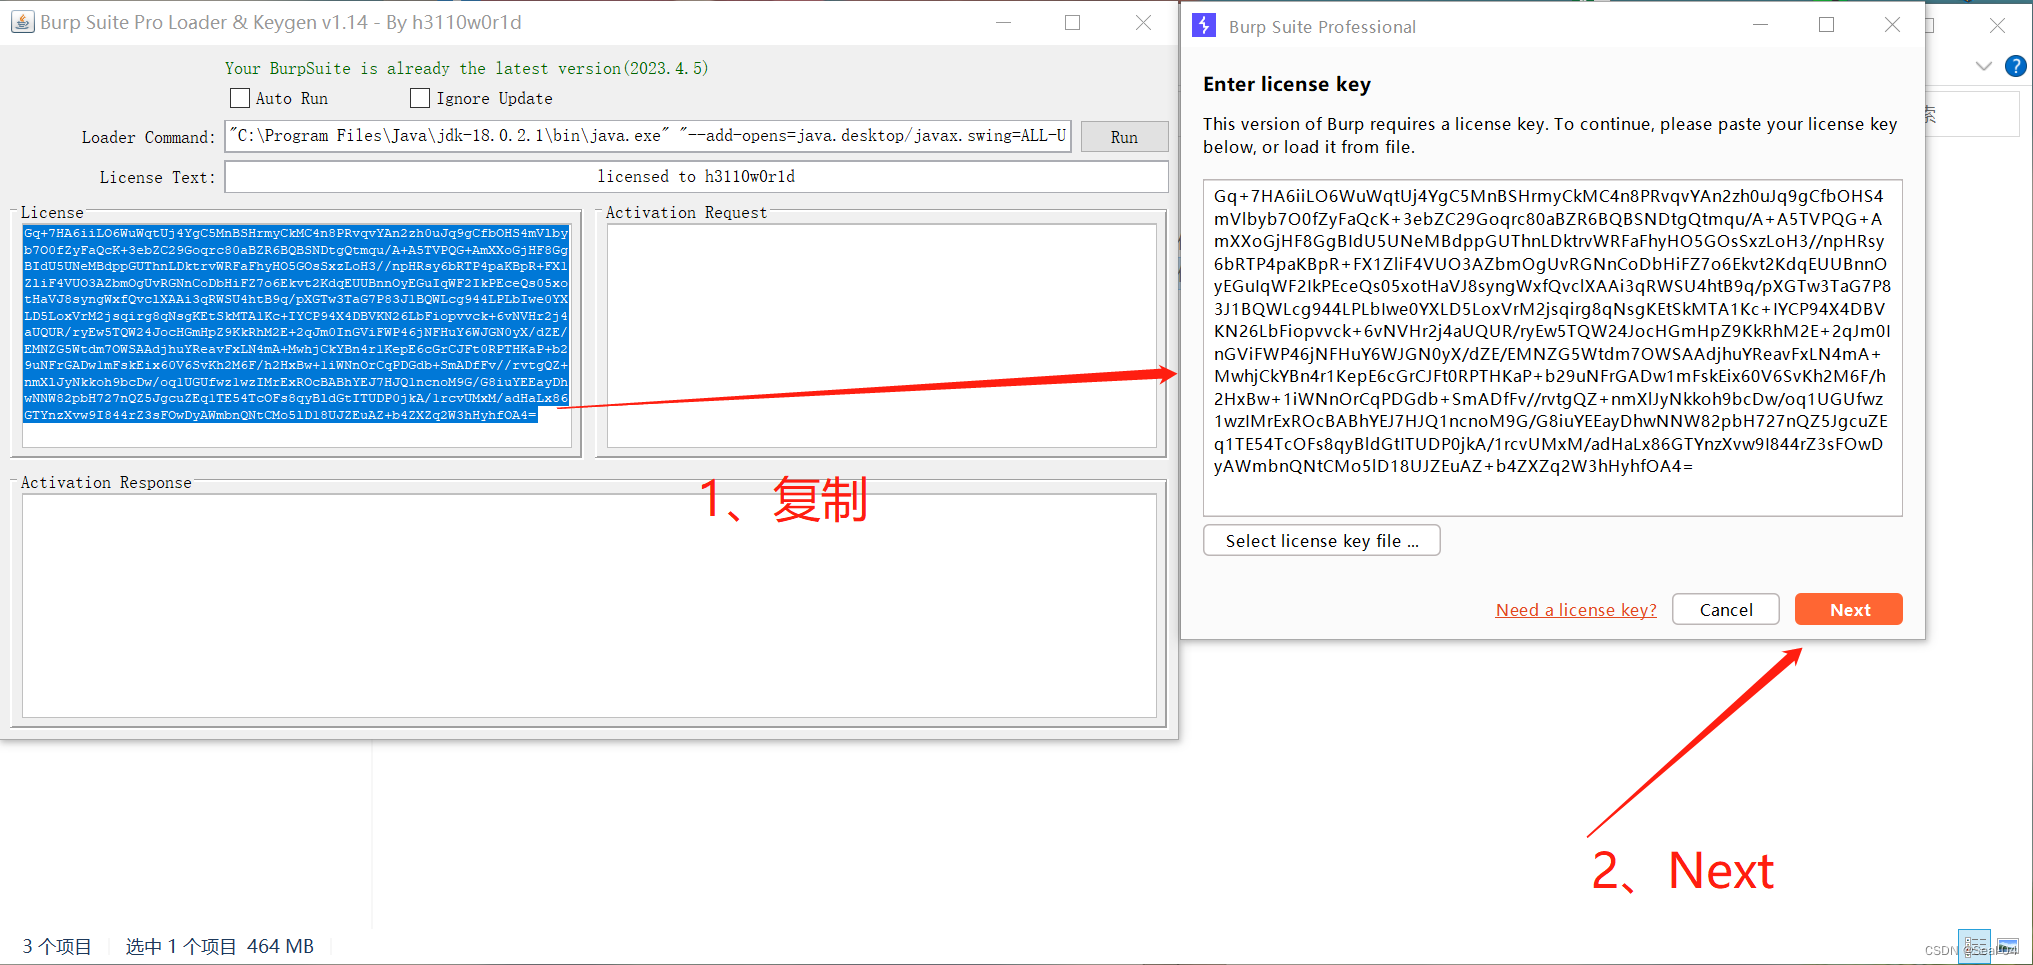Click the Run button in the Keygen
The width and height of the screenshot is (2033, 965).
coord(1124,137)
